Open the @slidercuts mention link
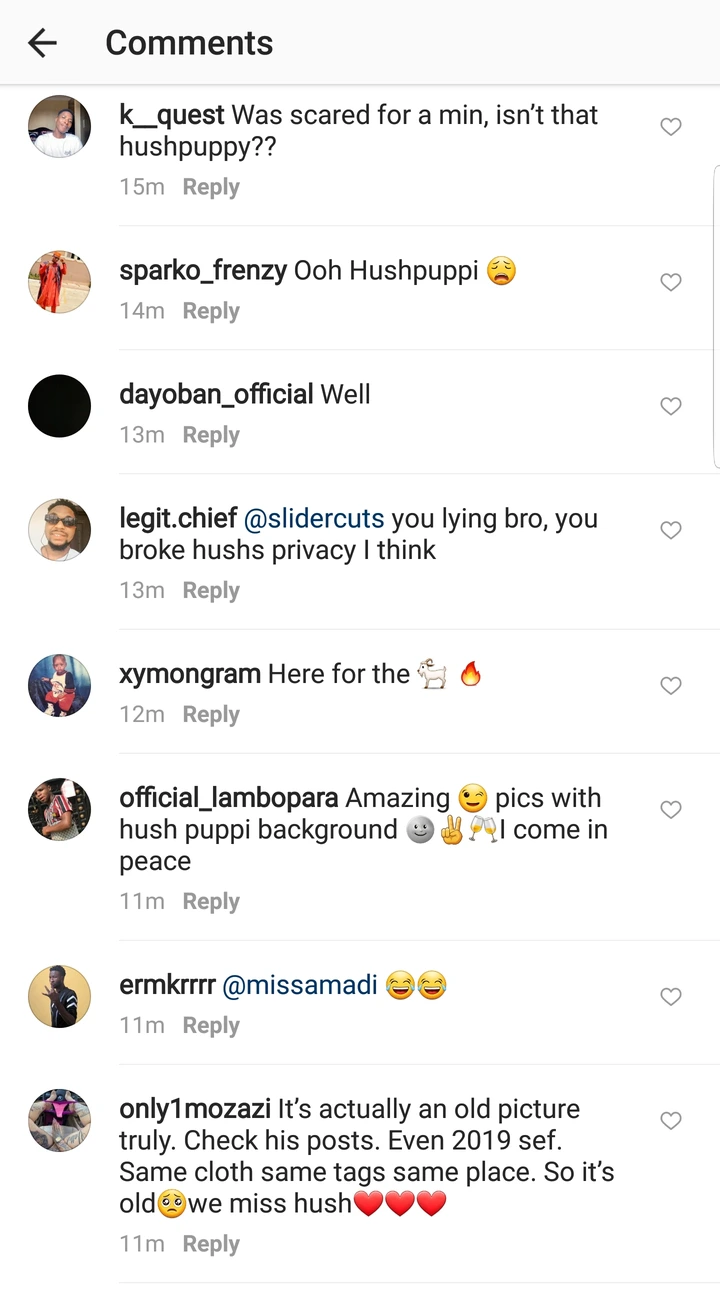This screenshot has width=720, height=1294. click(314, 519)
